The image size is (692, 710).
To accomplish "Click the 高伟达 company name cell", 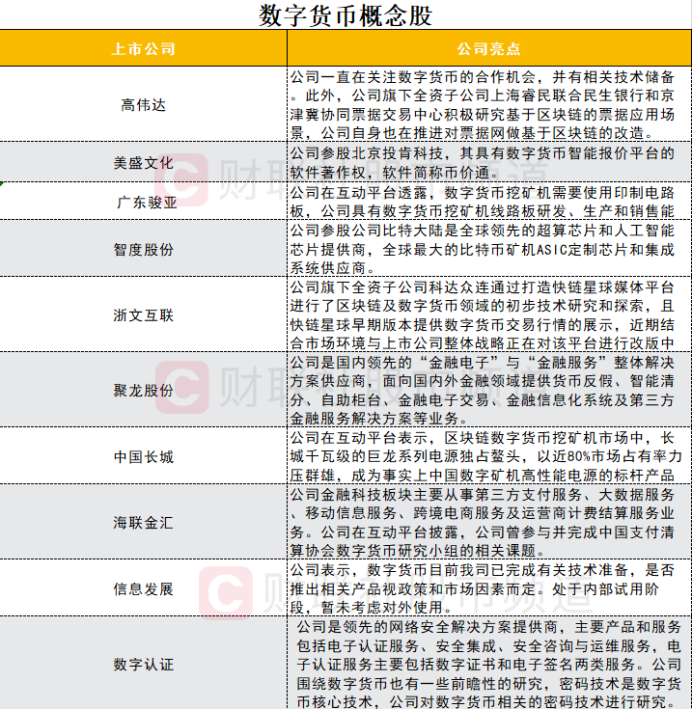I will [x=143, y=104].
